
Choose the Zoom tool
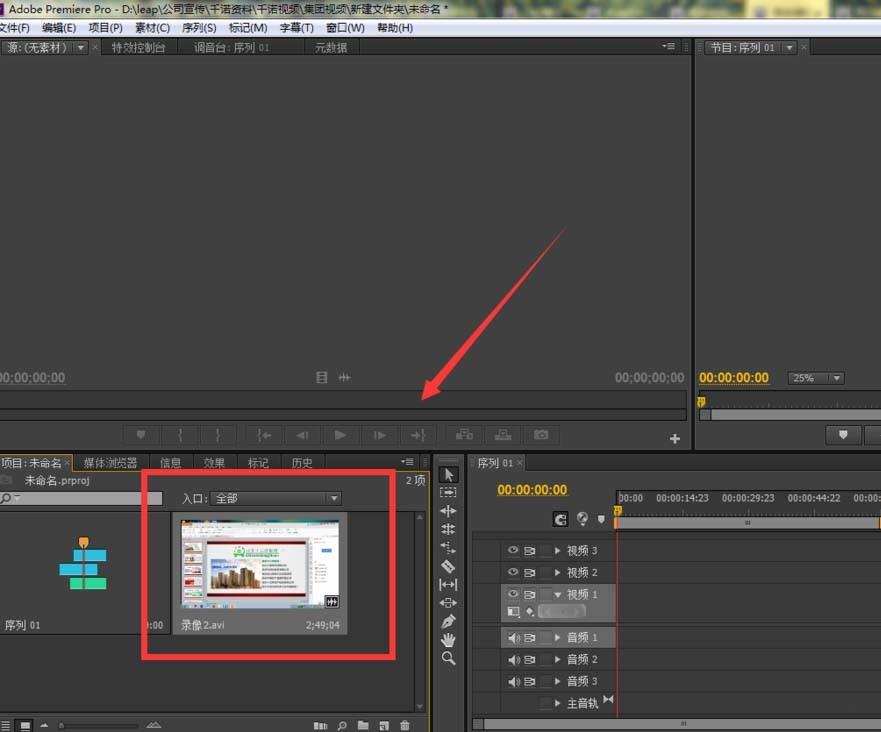click(448, 657)
